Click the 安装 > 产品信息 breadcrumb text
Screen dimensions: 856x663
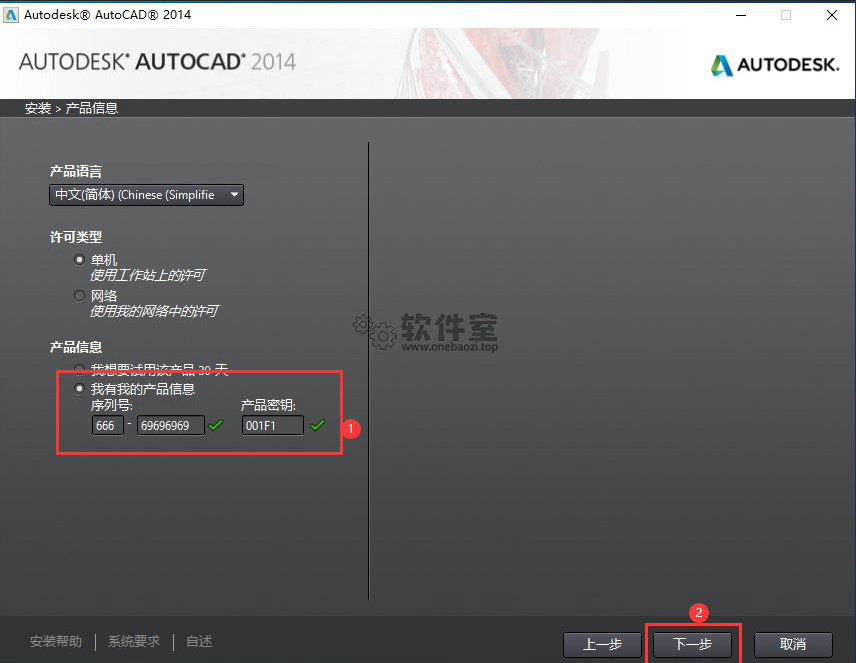[72, 108]
